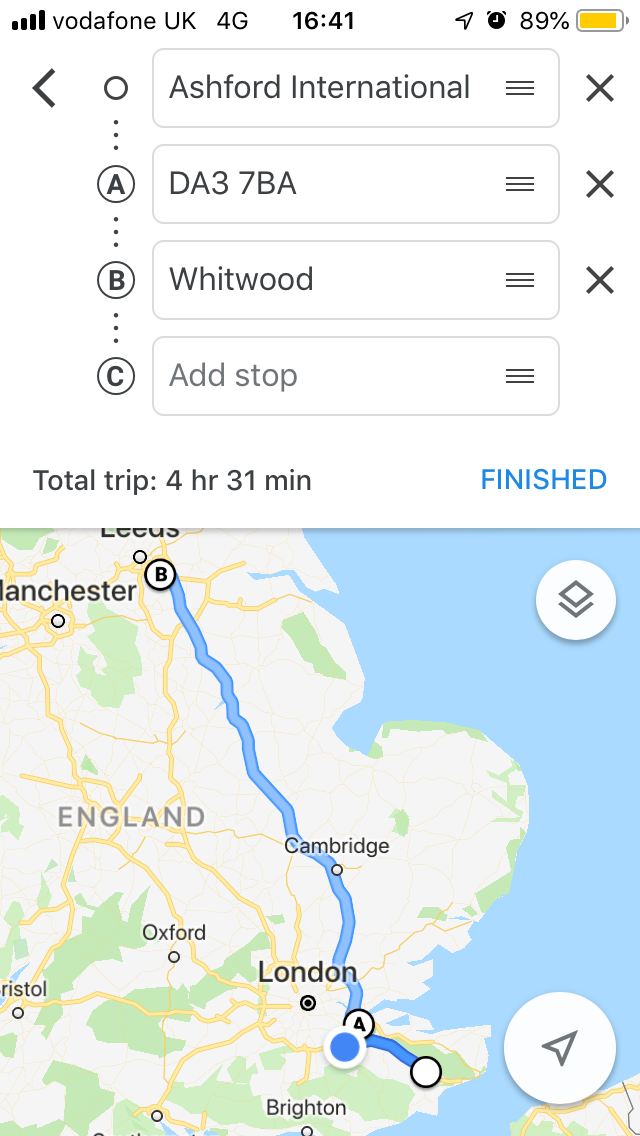
Task: Tap the reorder handle in Add stop row
Action: point(520,375)
